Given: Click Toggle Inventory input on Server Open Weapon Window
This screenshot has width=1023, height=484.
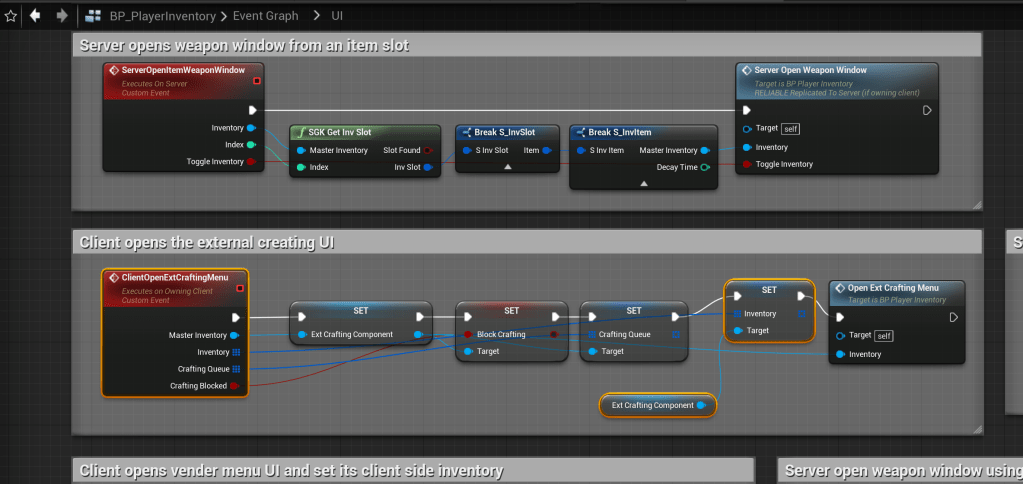Looking at the screenshot, I should tap(747, 164).
